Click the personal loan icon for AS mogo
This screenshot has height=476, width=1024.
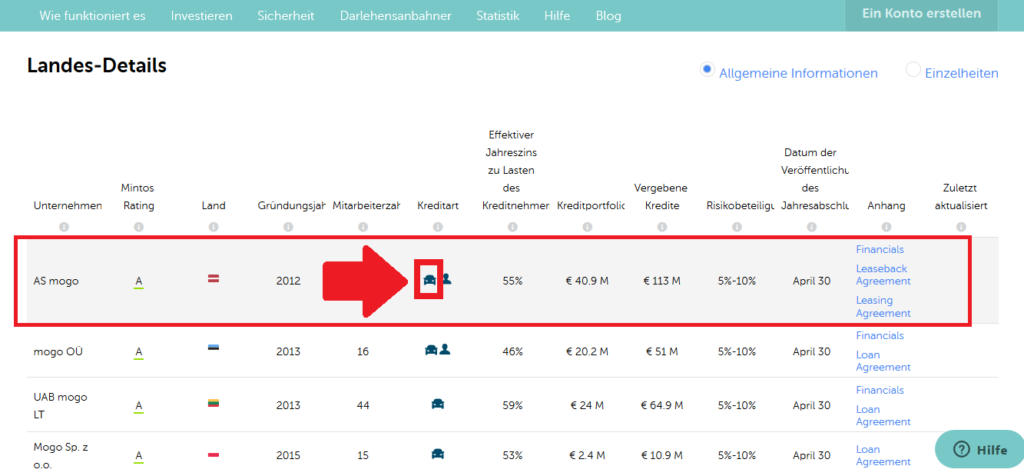446,279
